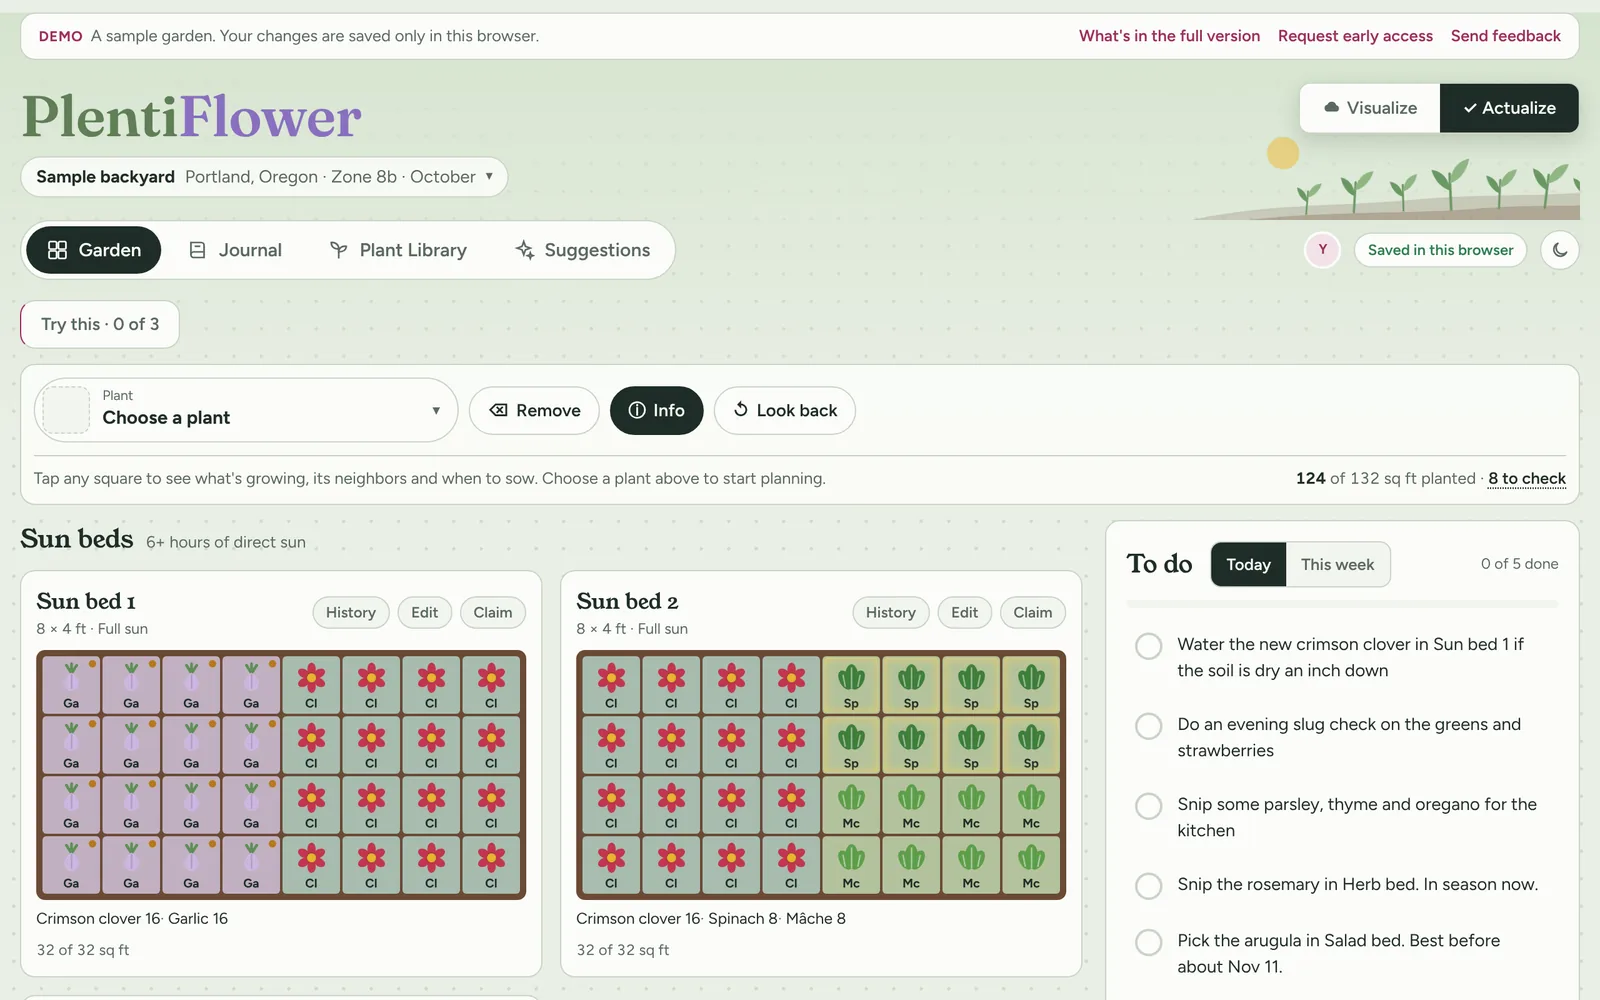Switch the to-do list to This week
The height and width of the screenshot is (1000, 1600).
(x=1337, y=565)
